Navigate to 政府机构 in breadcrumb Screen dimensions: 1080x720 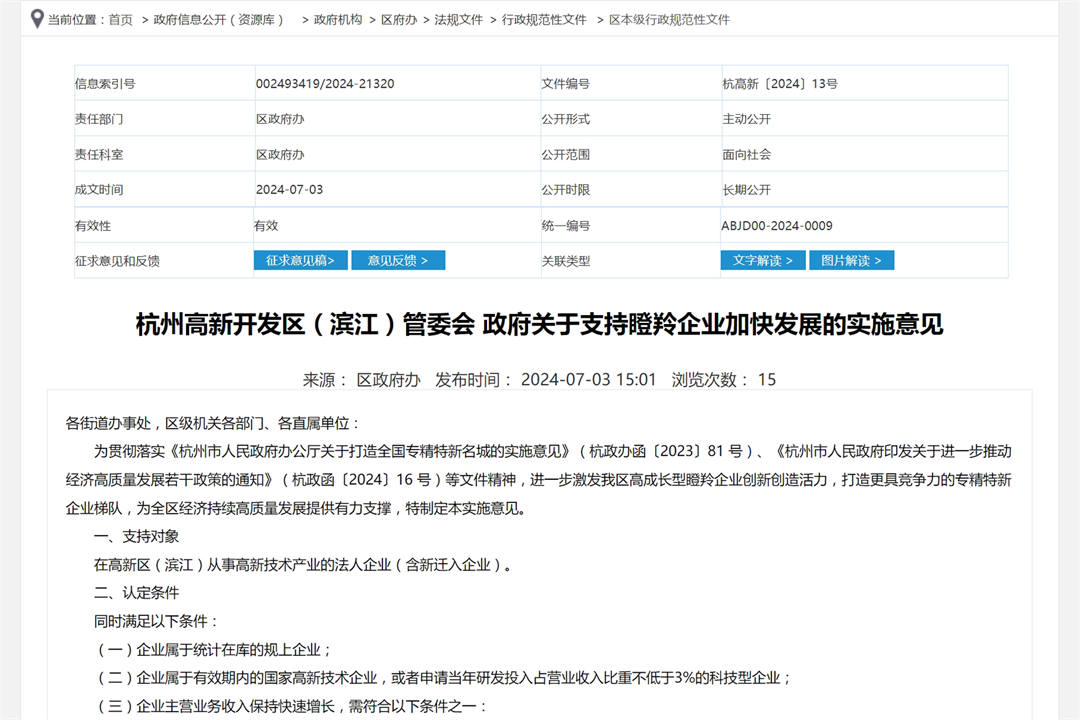pyautogui.click(x=338, y=20)
